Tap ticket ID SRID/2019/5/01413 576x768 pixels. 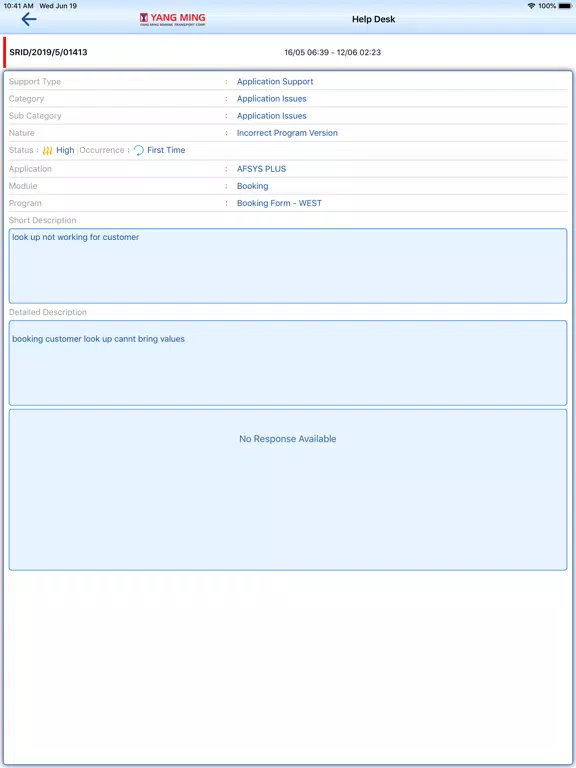pyautogui.click(x=48, y=52)
